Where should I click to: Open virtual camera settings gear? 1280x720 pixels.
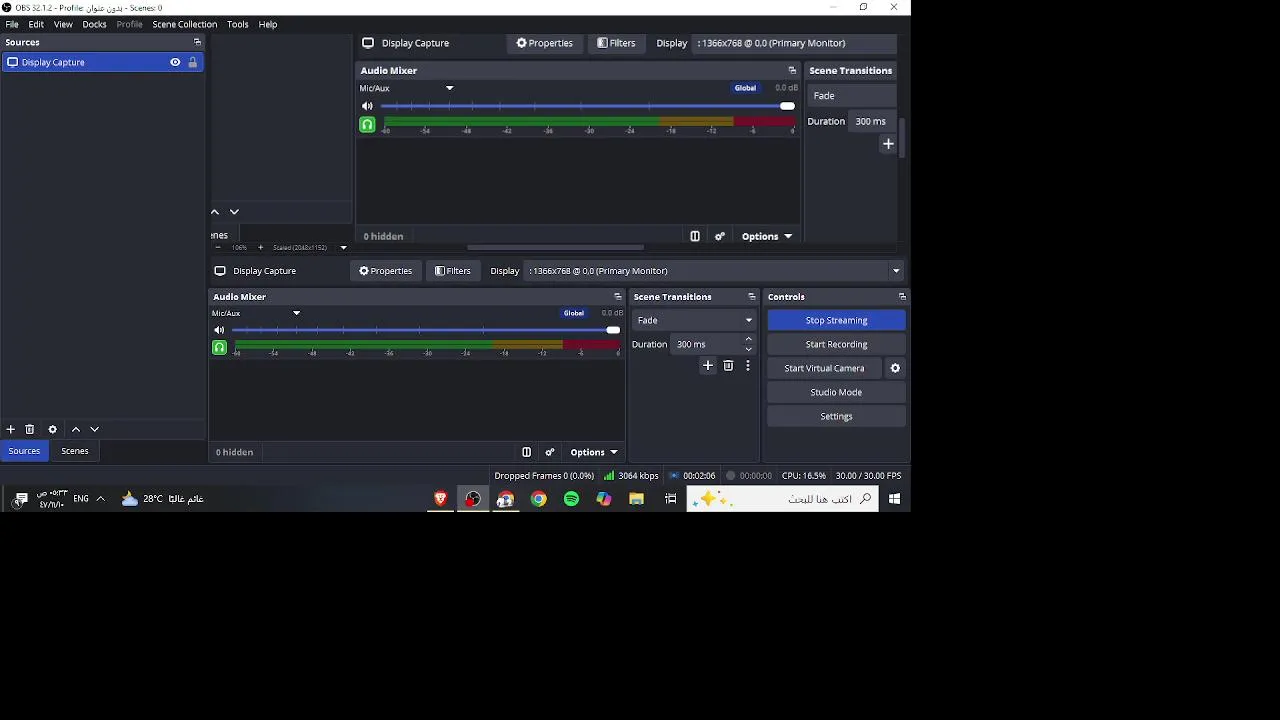pos(895,368)
